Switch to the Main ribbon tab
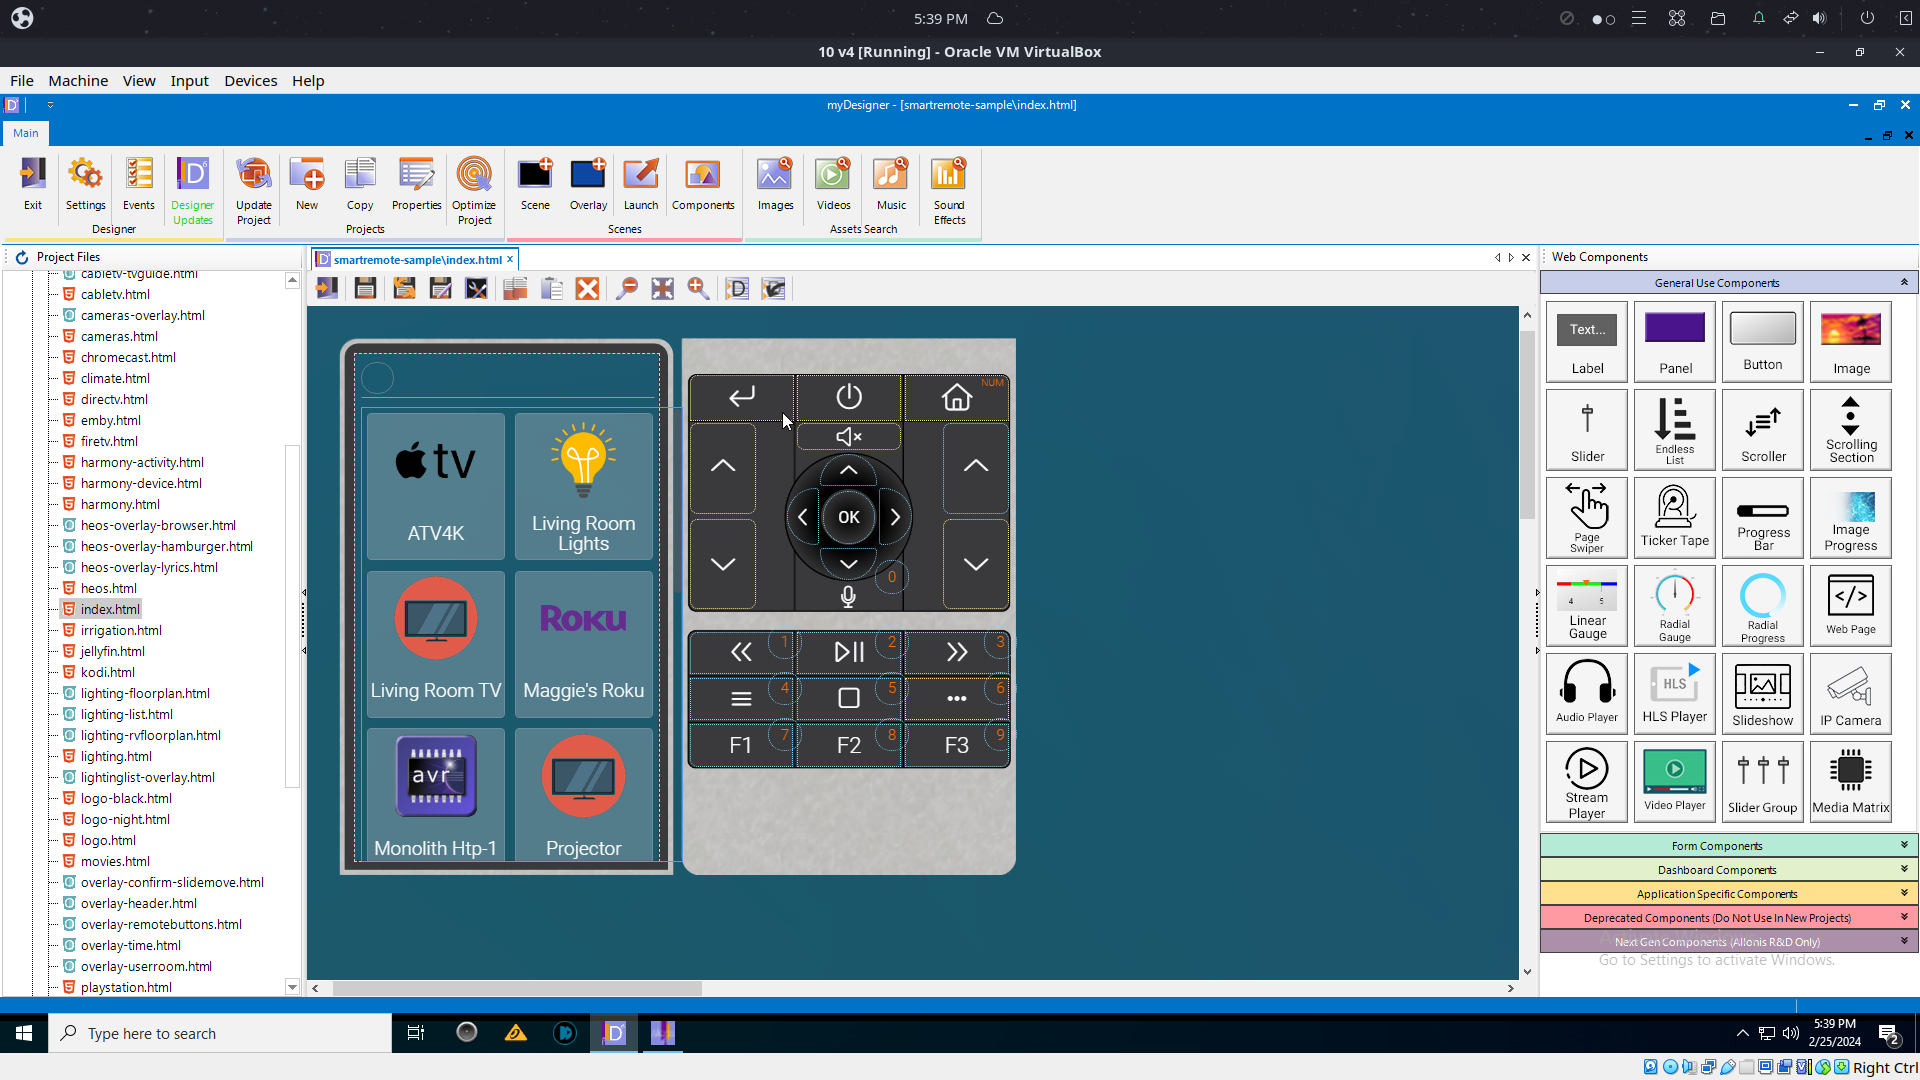Image resolution: width=1920 pixels, height=1080 pixels. coord(26,133)
